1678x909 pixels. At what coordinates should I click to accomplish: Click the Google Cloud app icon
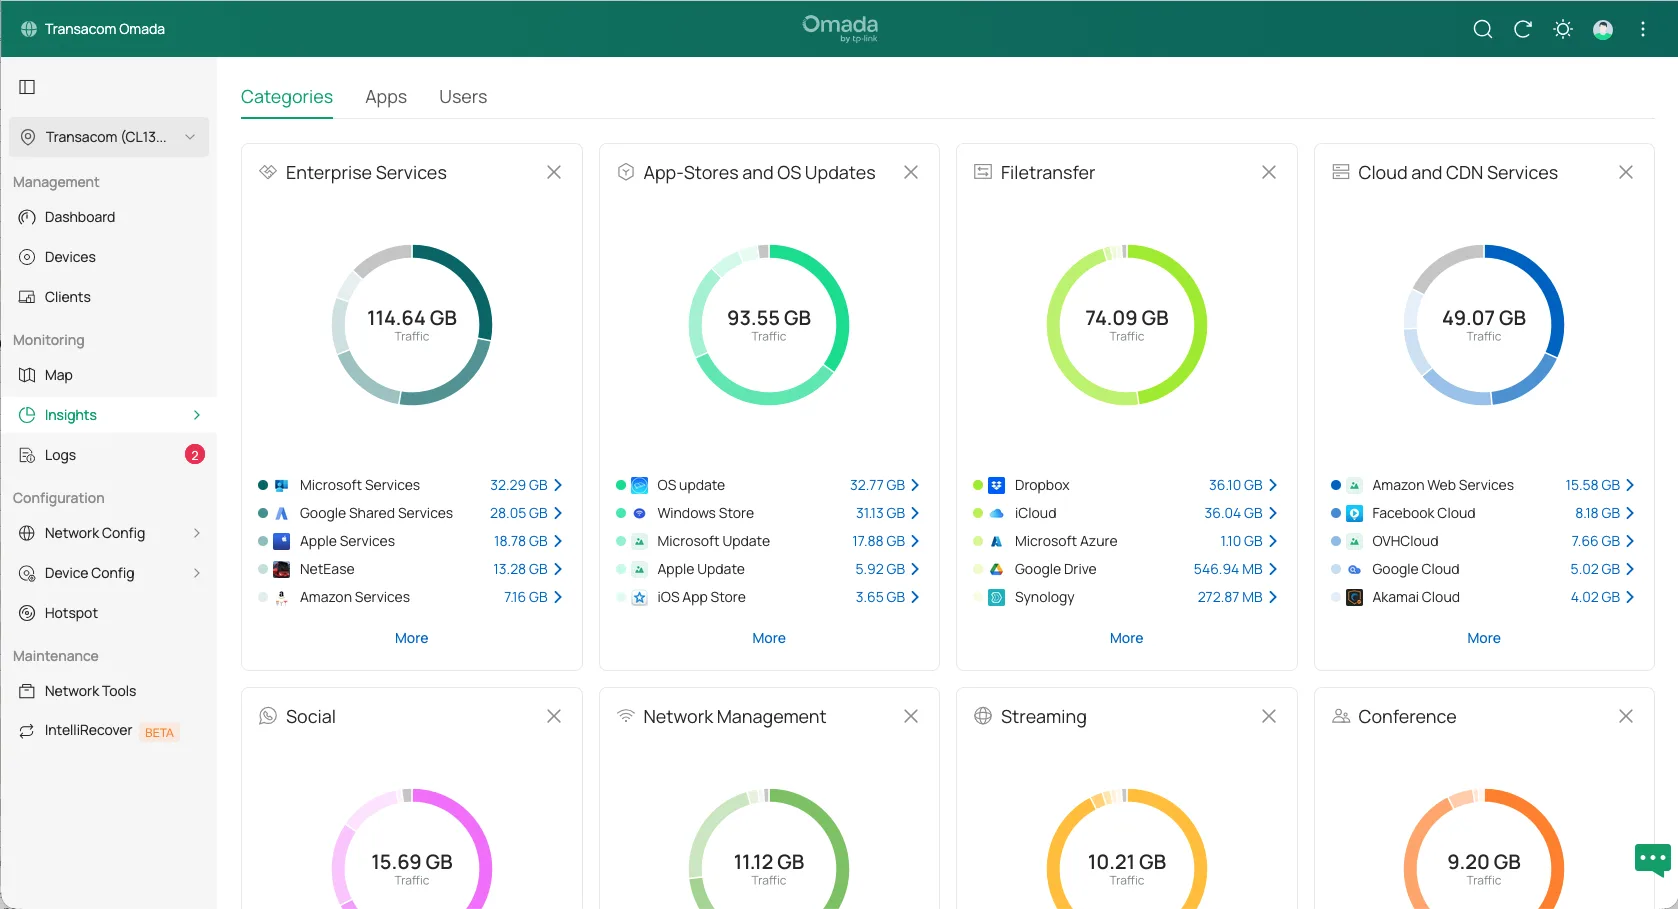coord(1354,569)
